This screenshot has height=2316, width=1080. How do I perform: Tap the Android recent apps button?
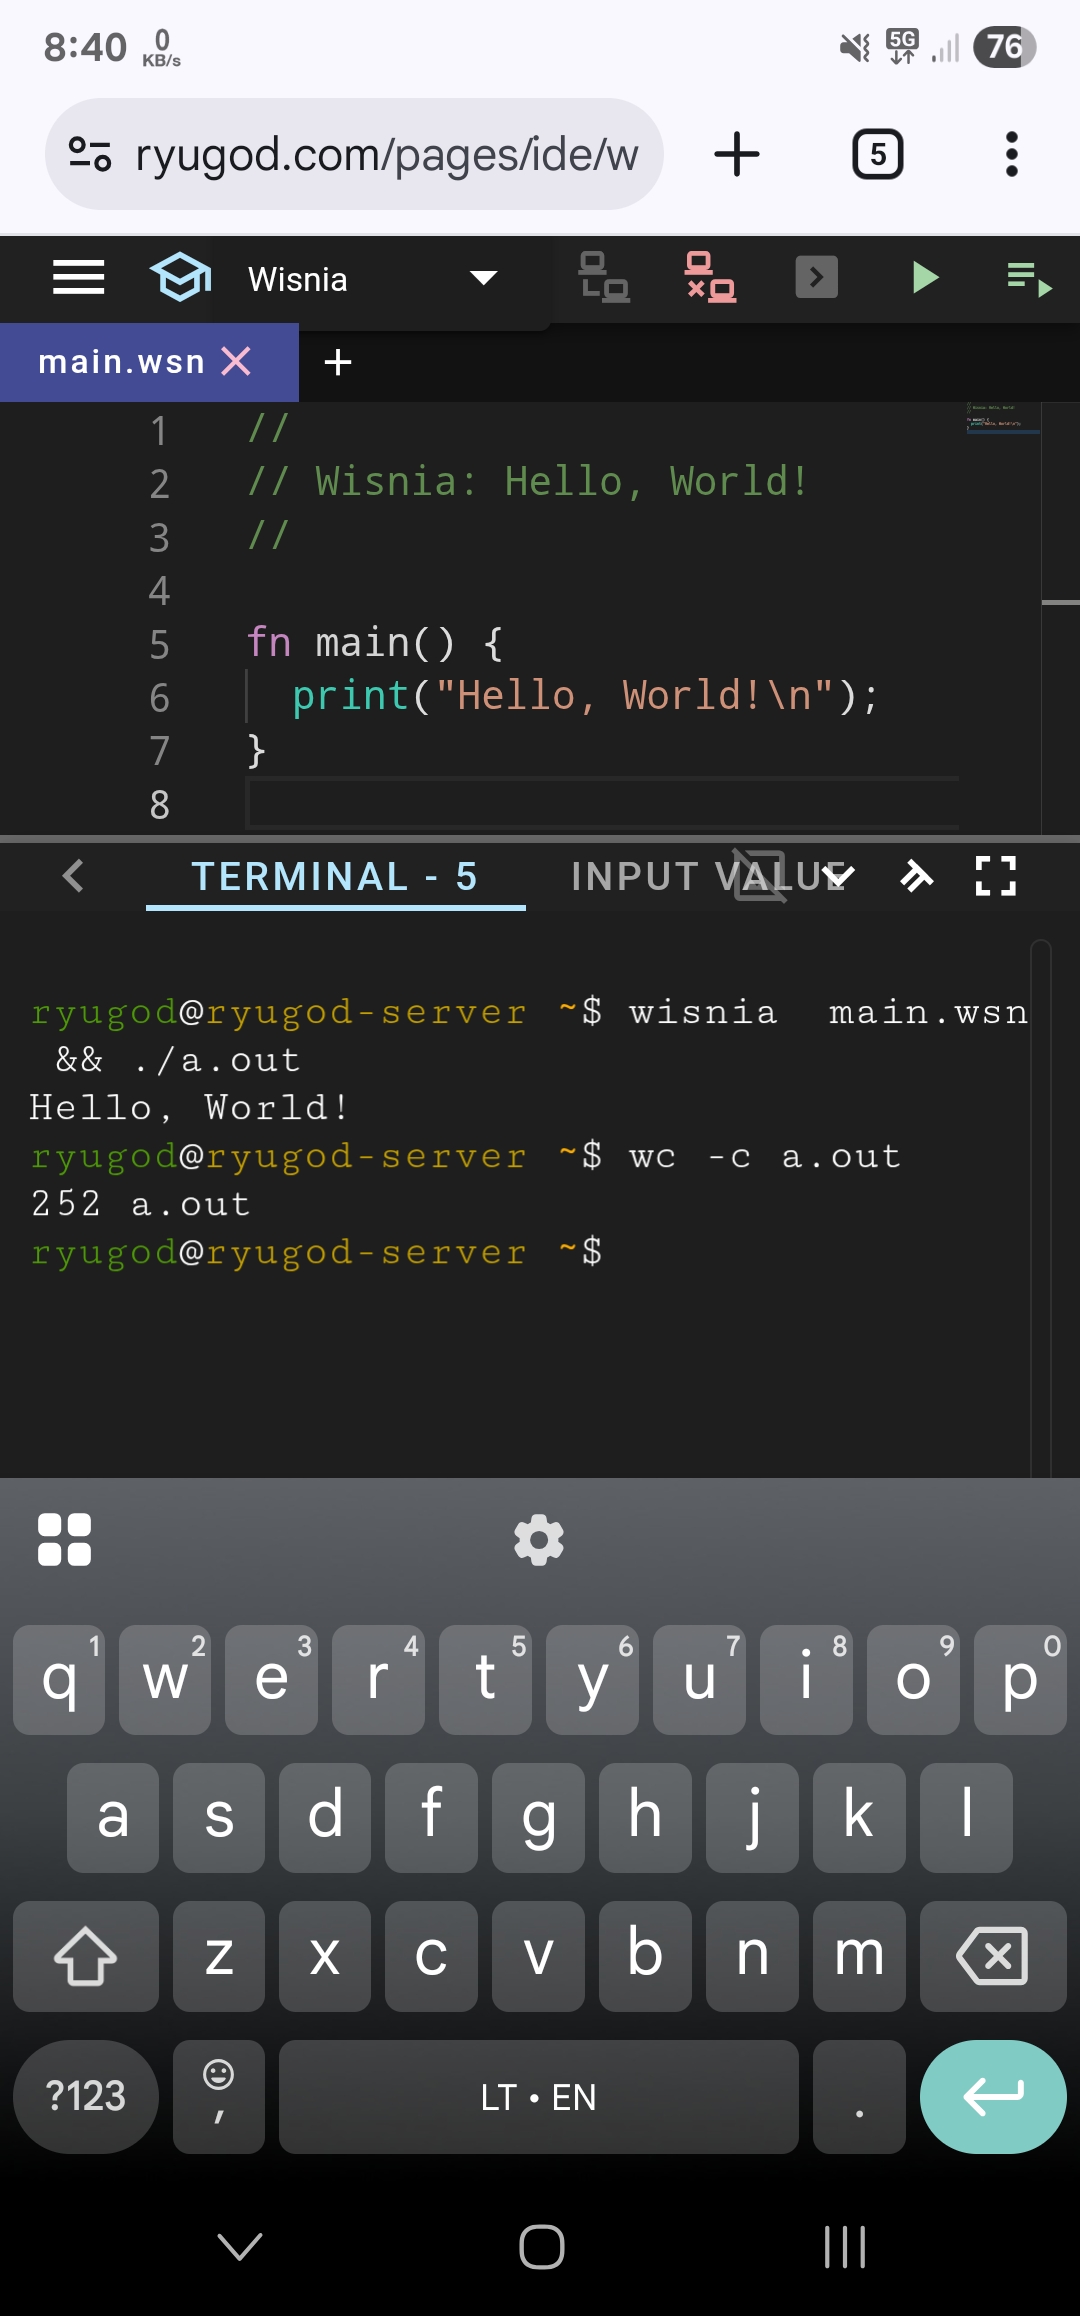coord(844,2247)
